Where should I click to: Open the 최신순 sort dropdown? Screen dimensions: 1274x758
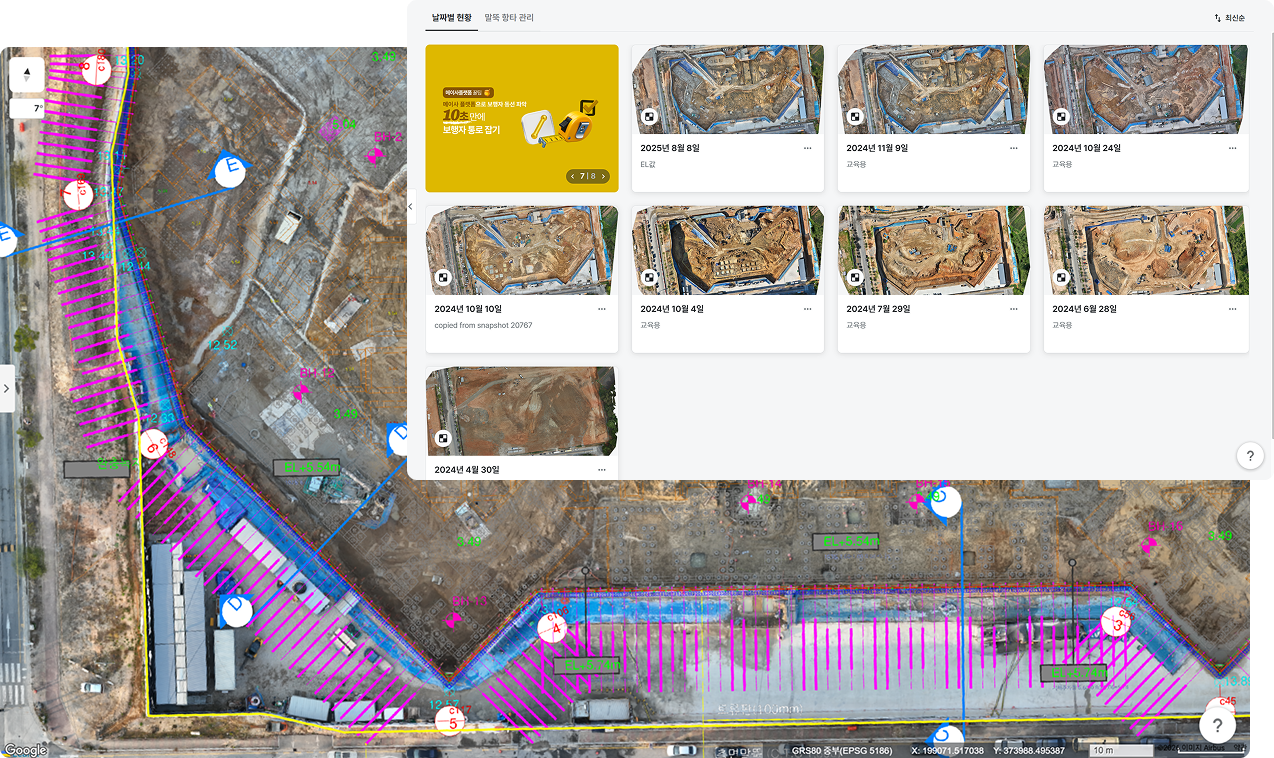(x=1230, y=18)
